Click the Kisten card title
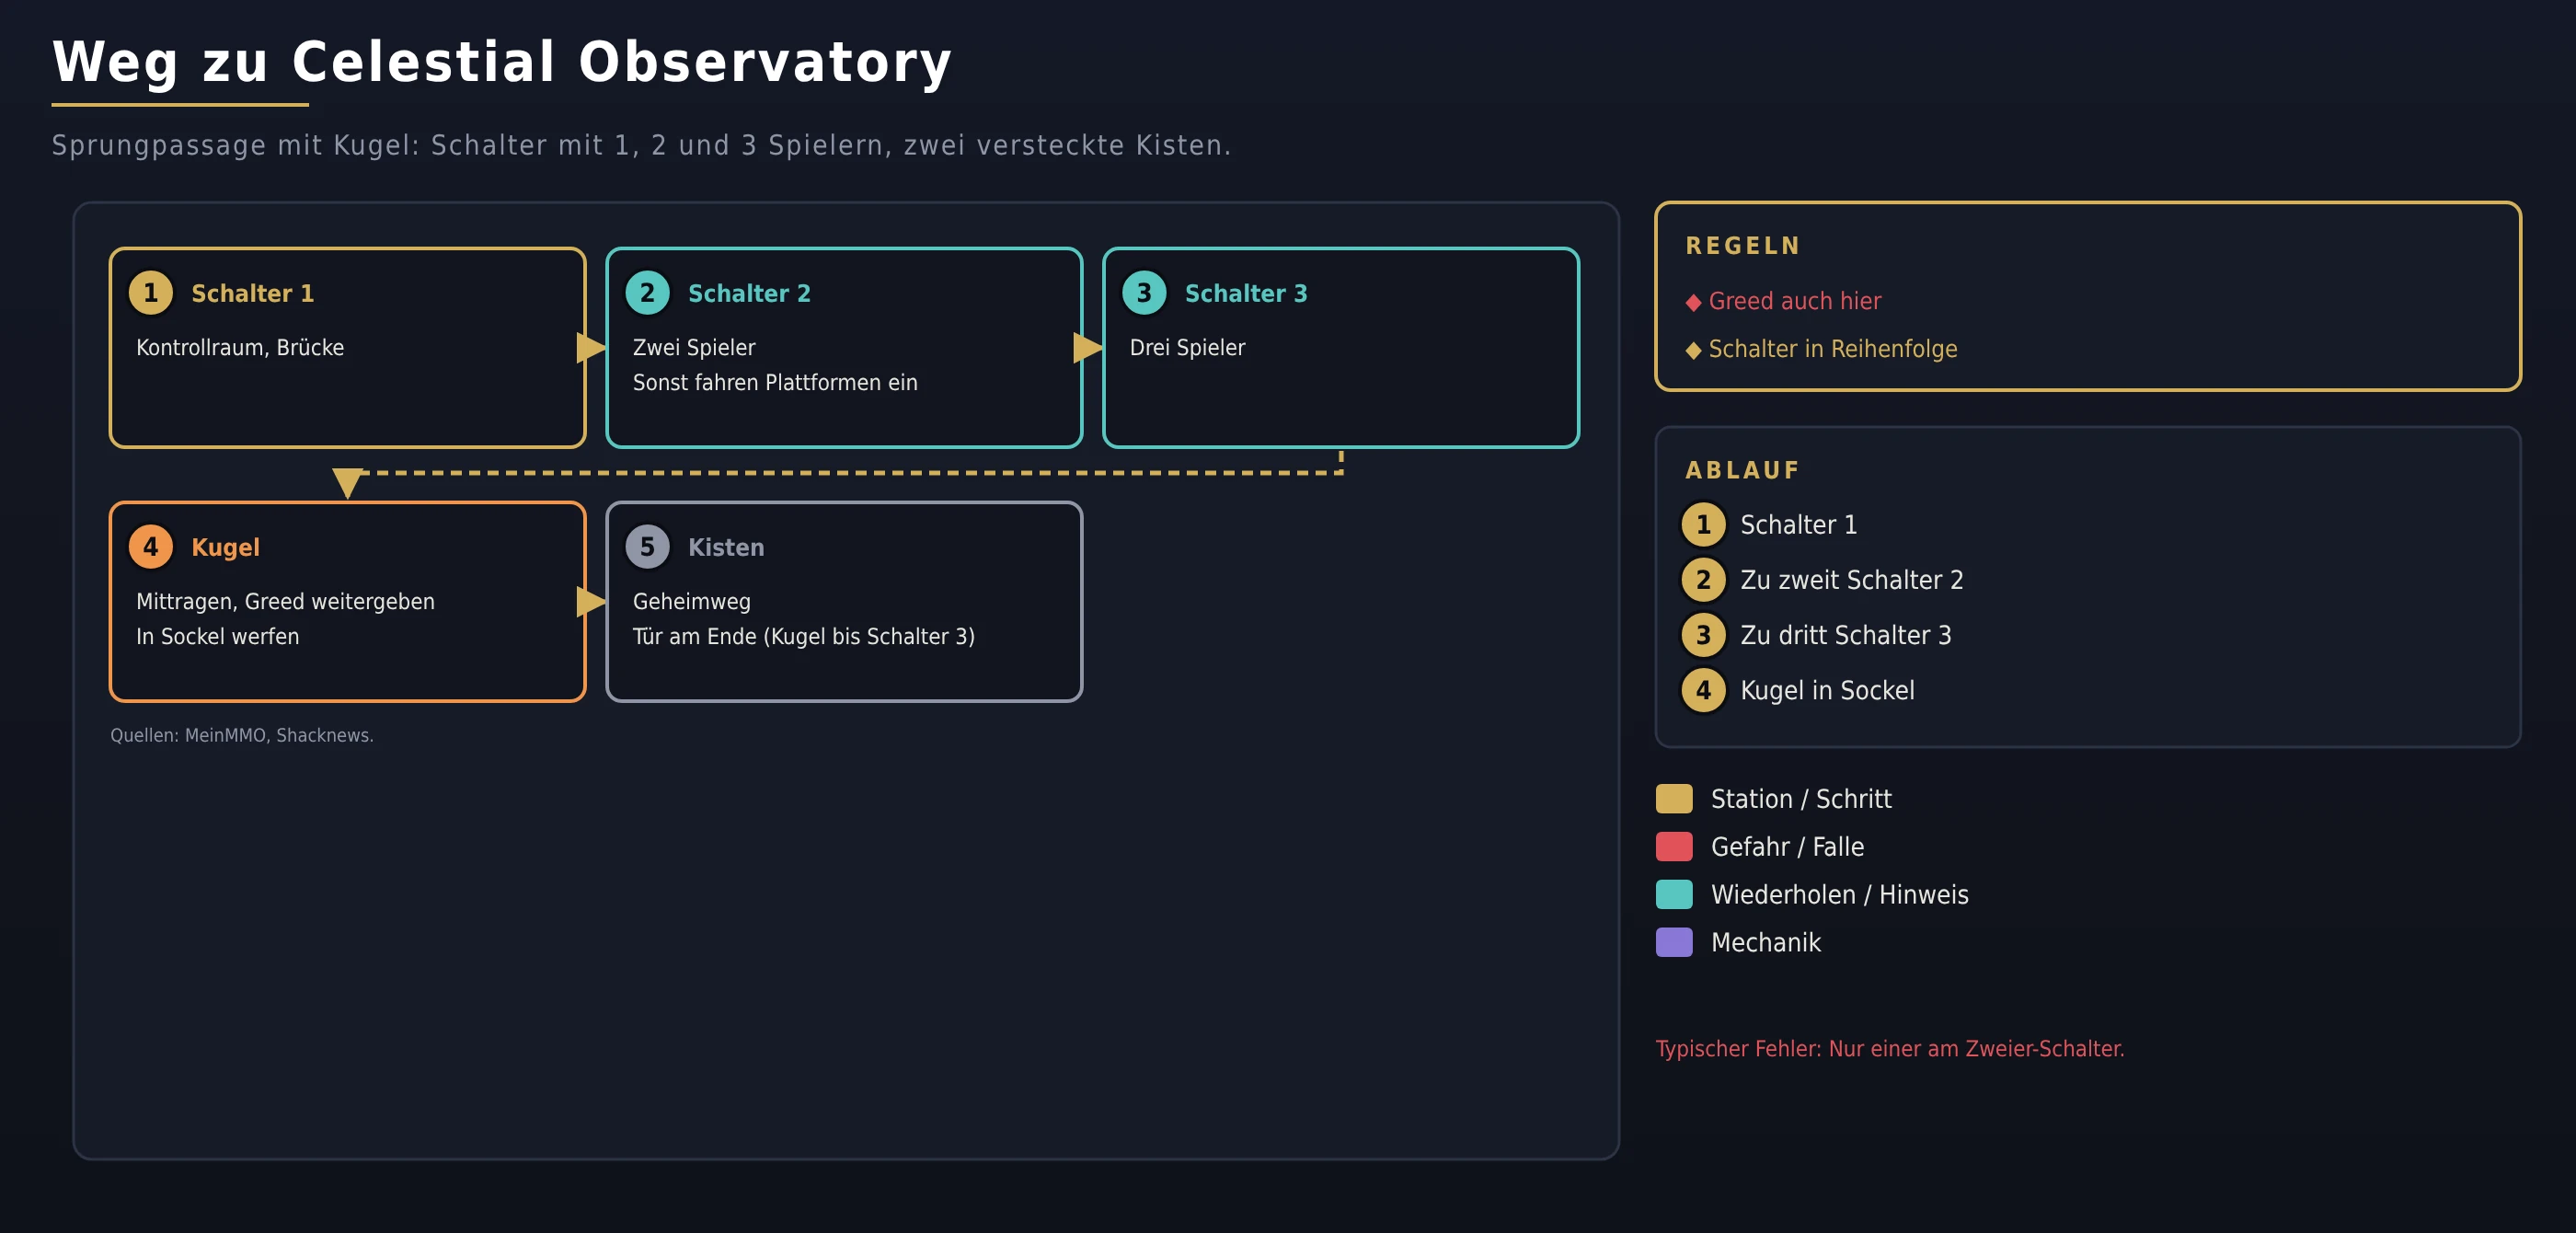This screenshot has height=1233, width=2576. click(726, 547)
